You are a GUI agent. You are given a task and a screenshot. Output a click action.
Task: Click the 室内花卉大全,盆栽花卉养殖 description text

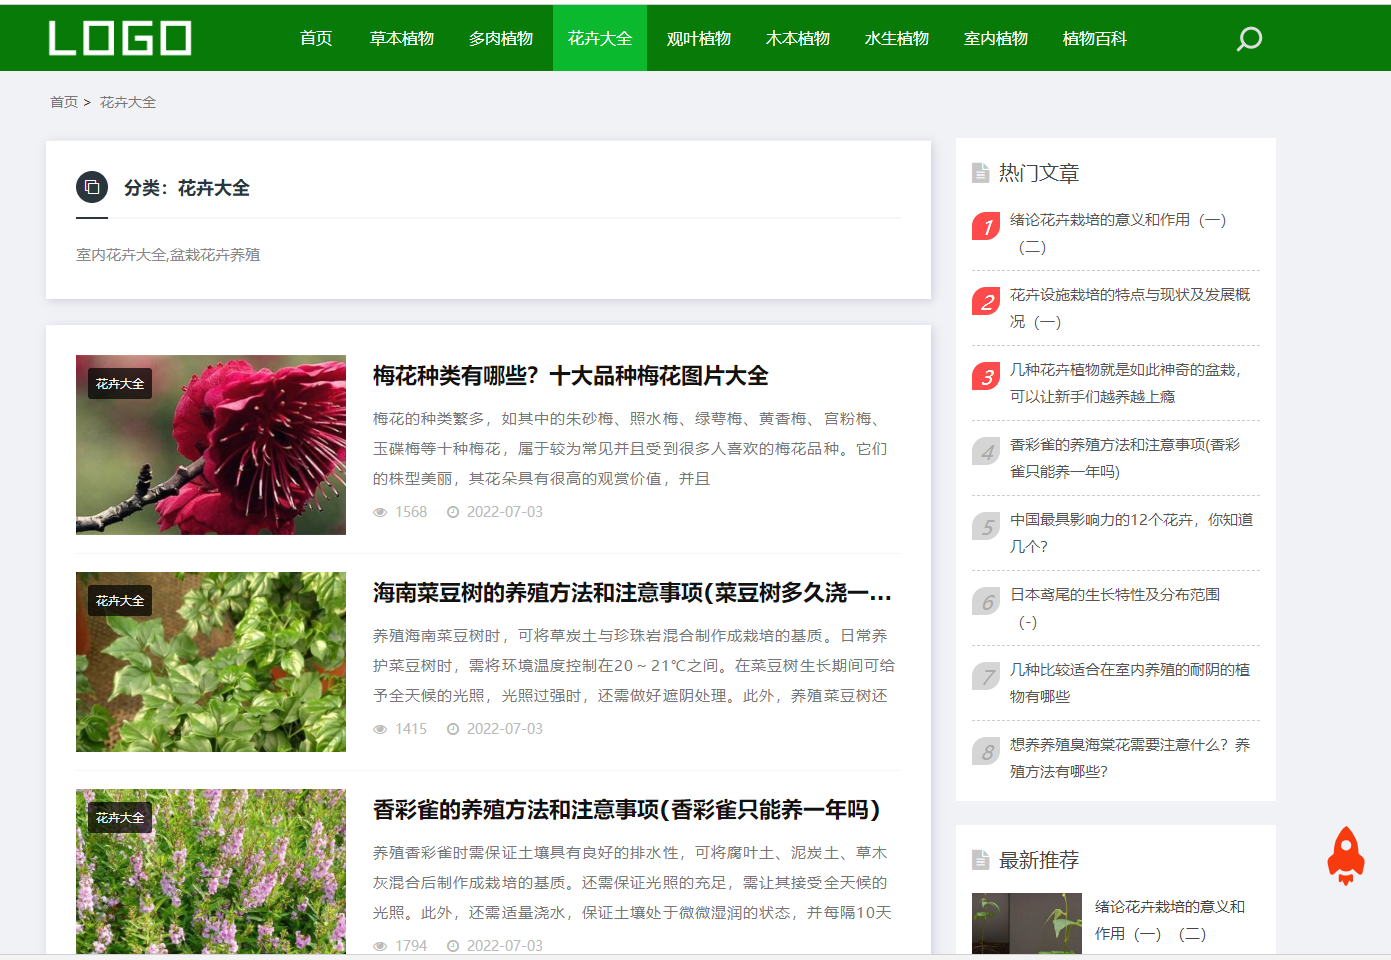pos(168,255)
